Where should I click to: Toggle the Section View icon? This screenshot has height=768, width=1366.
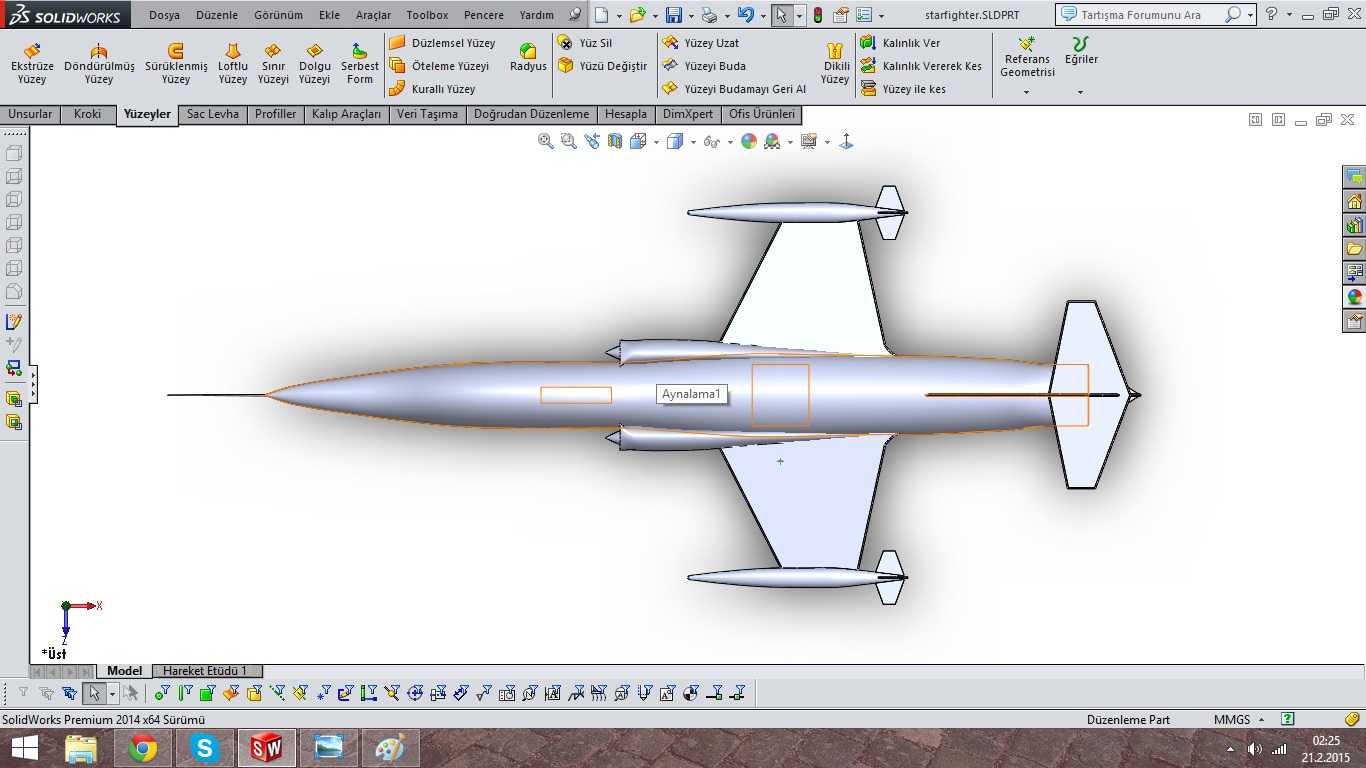(614, 142)
